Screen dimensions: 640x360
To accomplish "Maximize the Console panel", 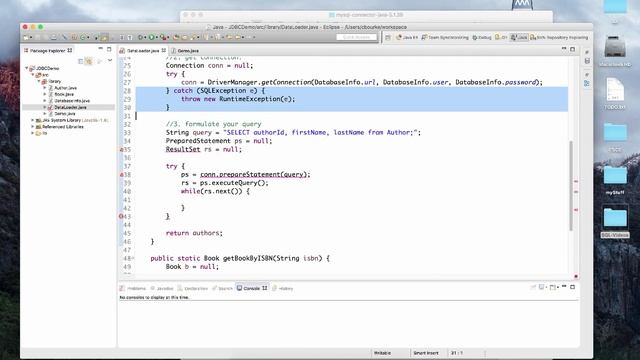I will pyautogui.click(x=573, y=287).
